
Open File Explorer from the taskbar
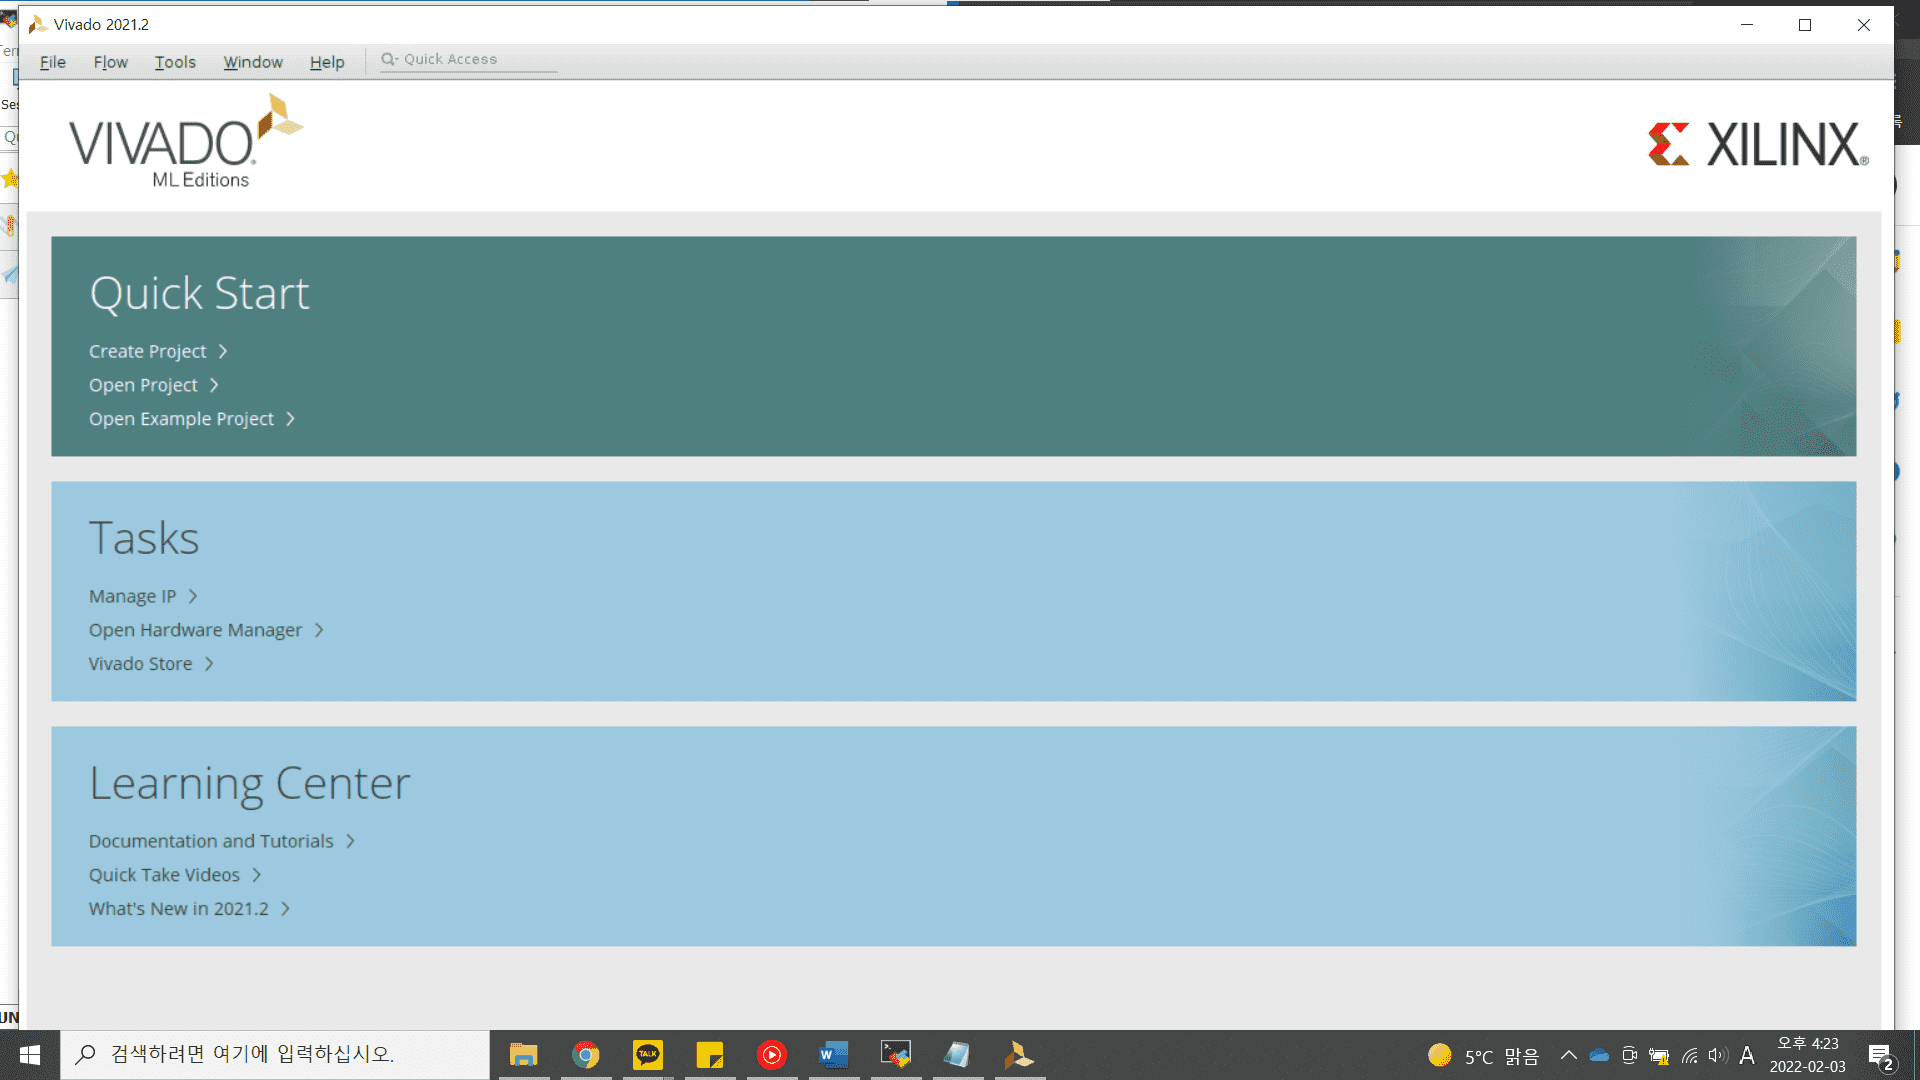(523, 1055)
